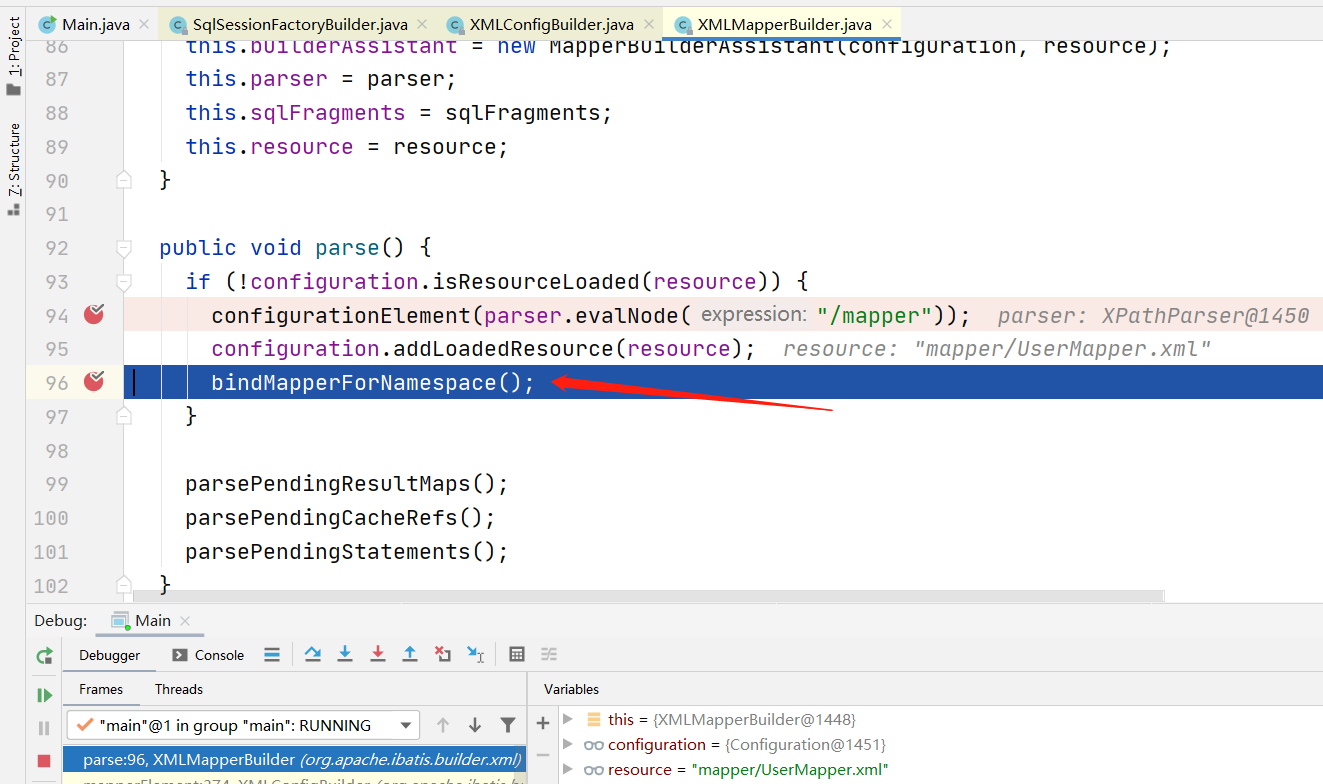Click fold end marker at line 97
This screenshot has width=1323, height=784.
coord(123,416)
